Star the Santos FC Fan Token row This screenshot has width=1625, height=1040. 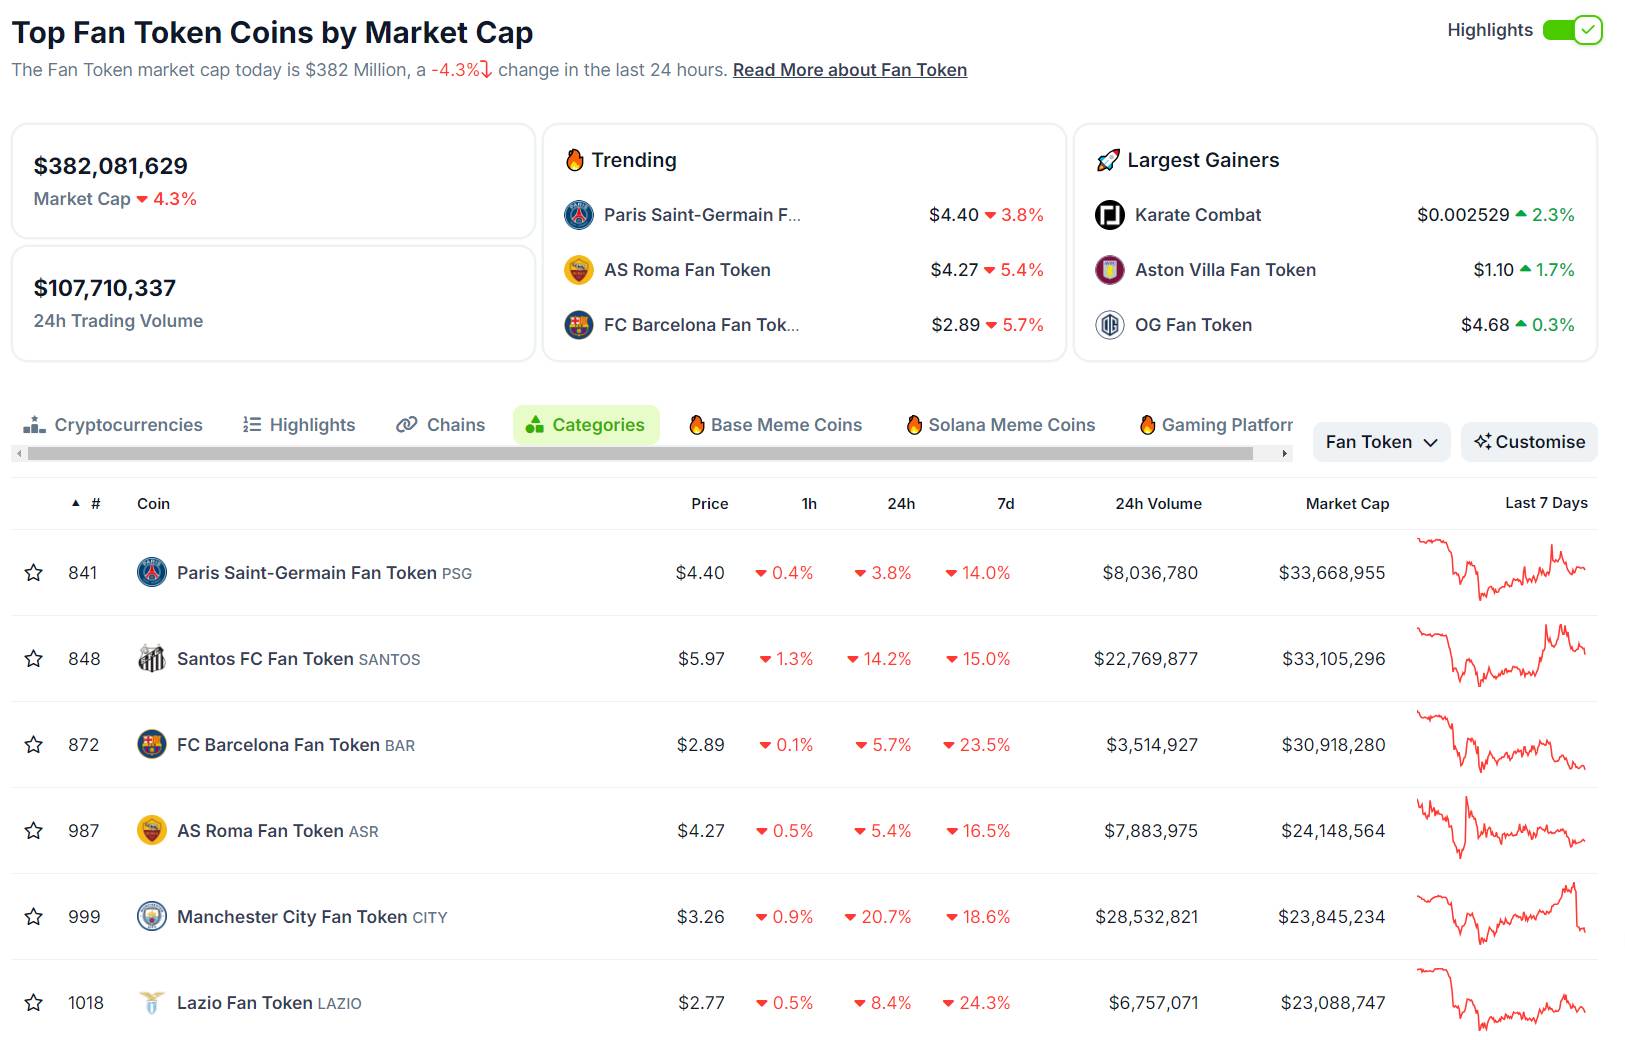[x=34, y=659]
